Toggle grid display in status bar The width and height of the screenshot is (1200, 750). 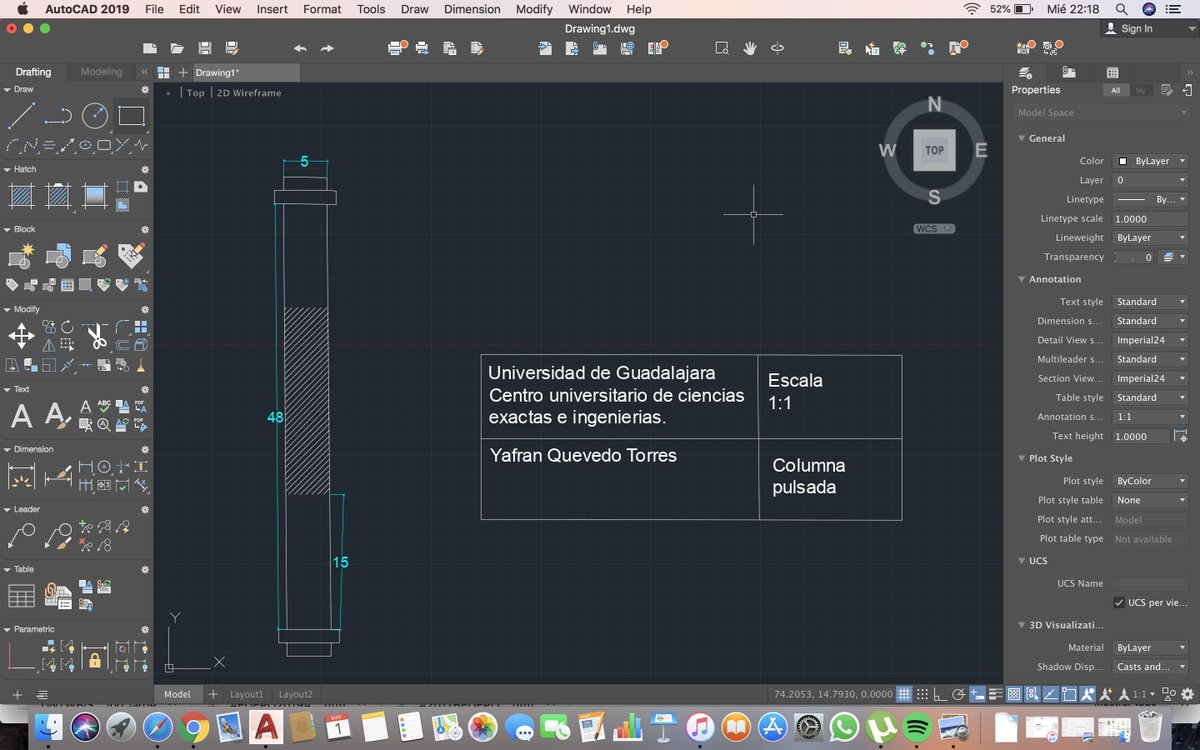(x=904, y=694)
